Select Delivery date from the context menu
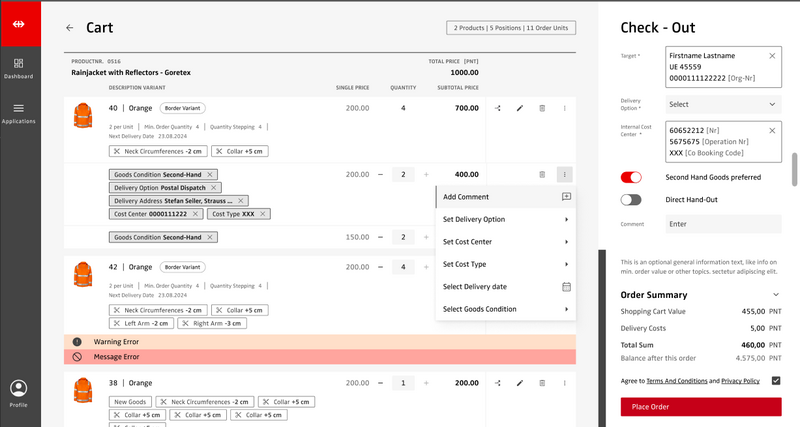This screenshot has height=427, width=800. coord(505,287)
